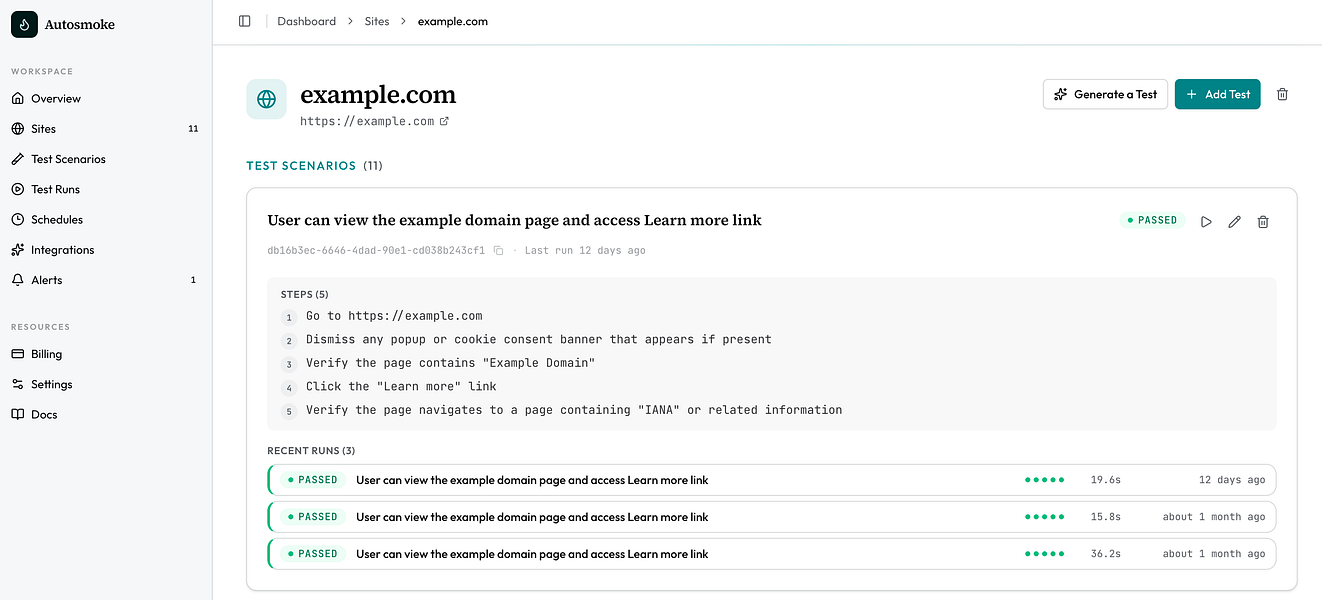Viewport: 1322px width, 600px height.
Task: Click the TEST SCENARIOS section heading
Action: pyautogui.click(x=301, y=166)
